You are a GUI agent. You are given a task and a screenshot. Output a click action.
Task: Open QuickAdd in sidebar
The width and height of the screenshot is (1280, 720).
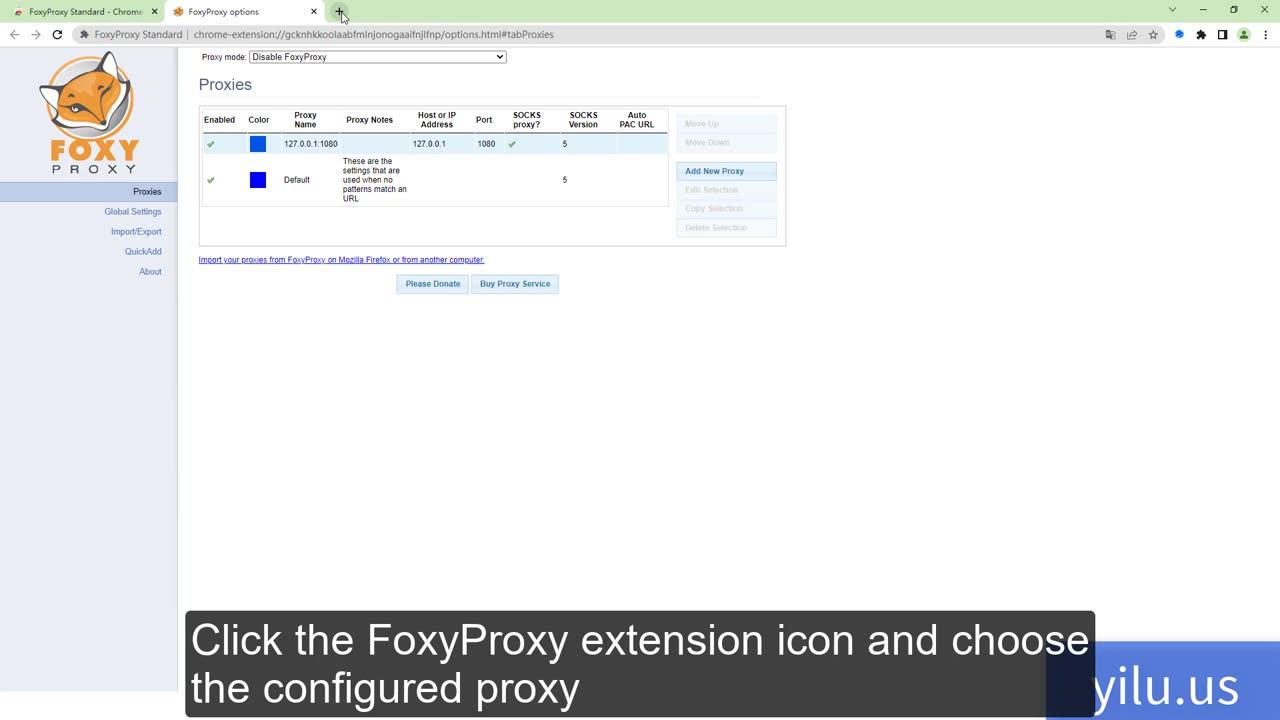click(143, 252)
